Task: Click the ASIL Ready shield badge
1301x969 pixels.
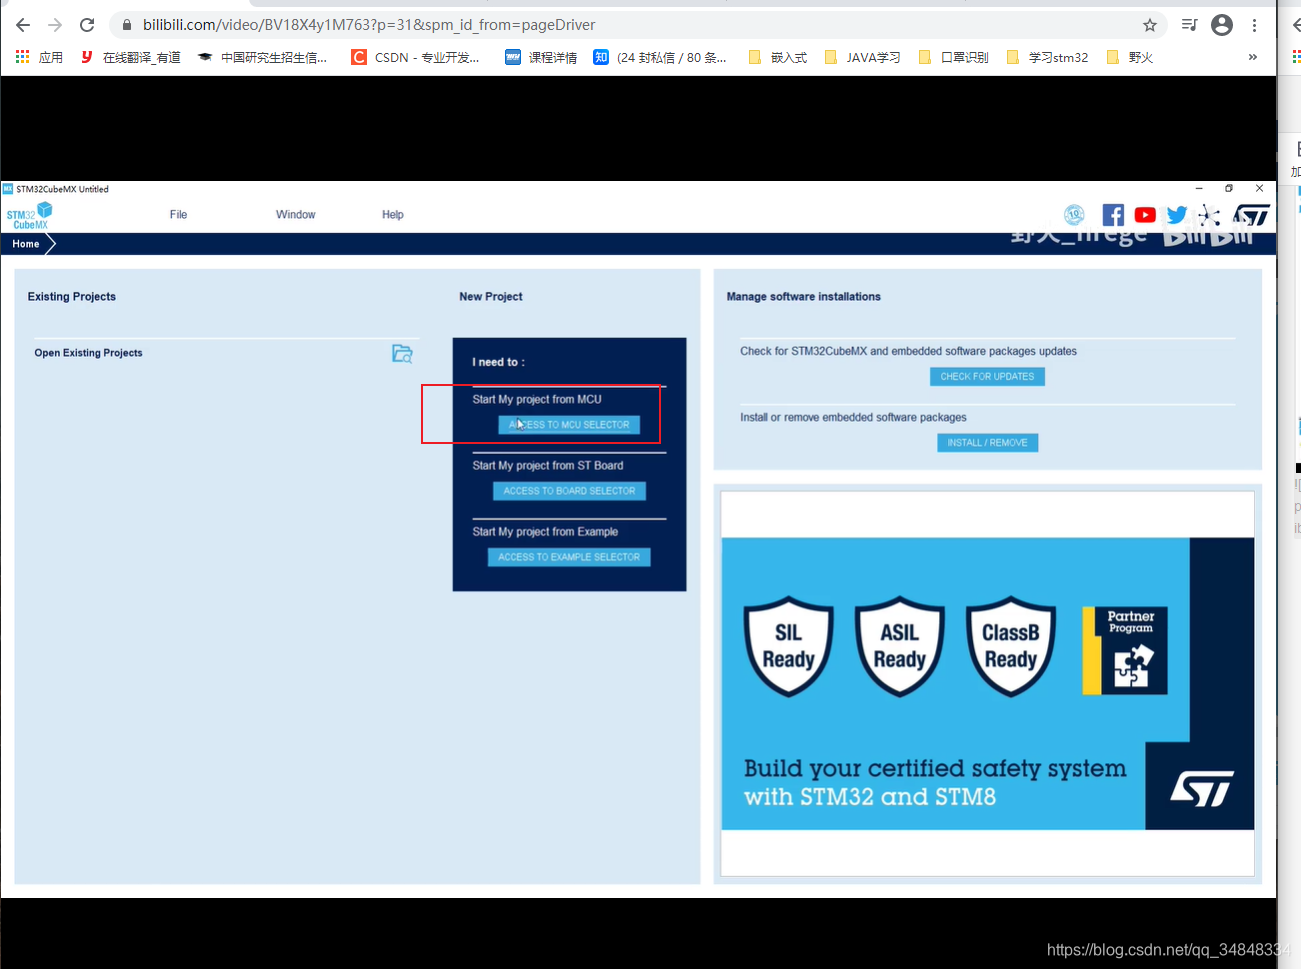Action: click(900, 646)
